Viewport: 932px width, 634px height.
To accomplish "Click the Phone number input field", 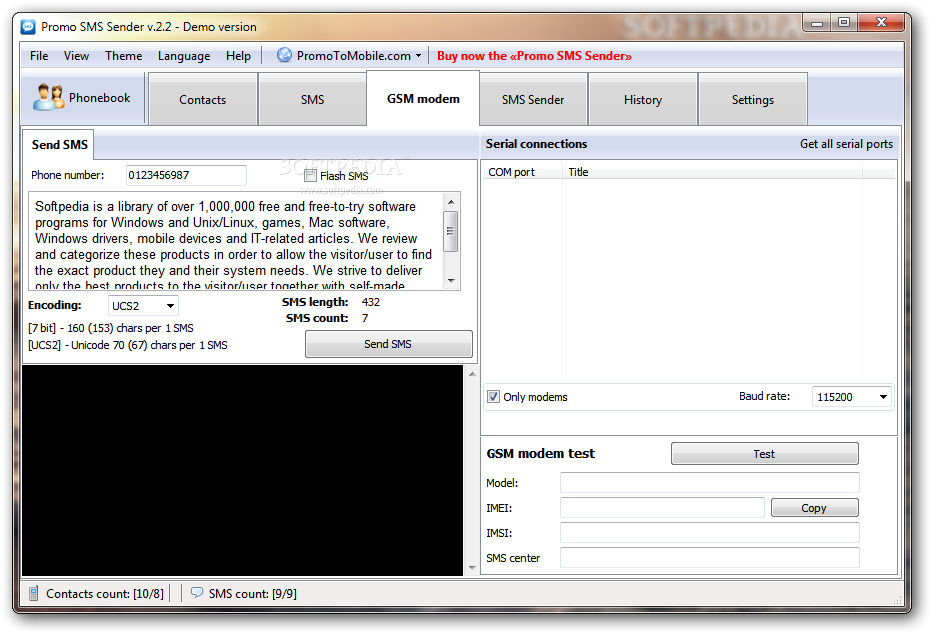I will click(186, 175).
